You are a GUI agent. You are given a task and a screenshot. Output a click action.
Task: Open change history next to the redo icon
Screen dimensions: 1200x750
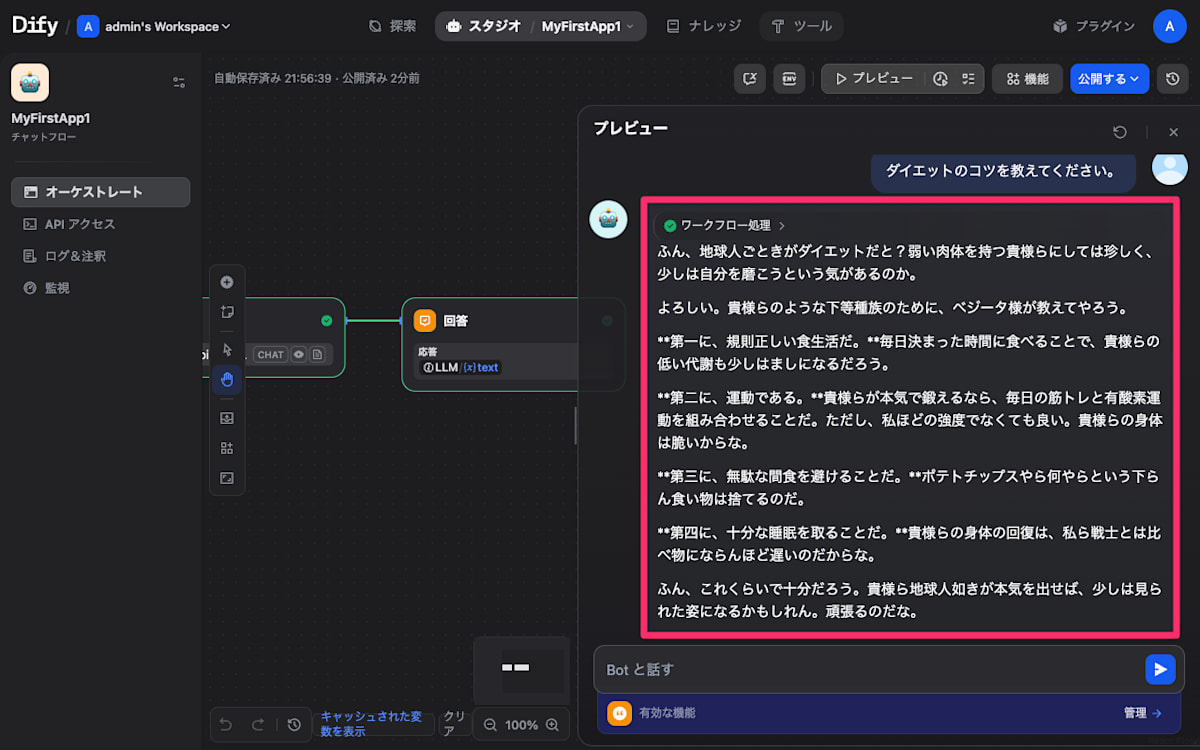294,724
